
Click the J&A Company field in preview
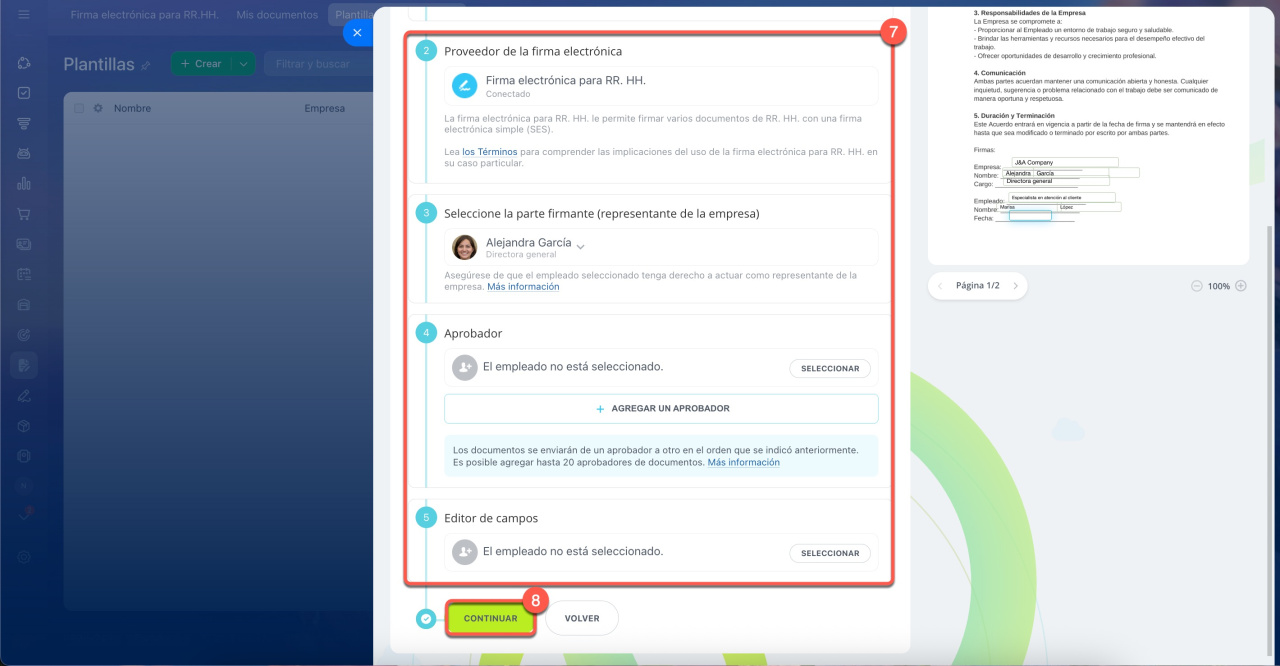1064,162
